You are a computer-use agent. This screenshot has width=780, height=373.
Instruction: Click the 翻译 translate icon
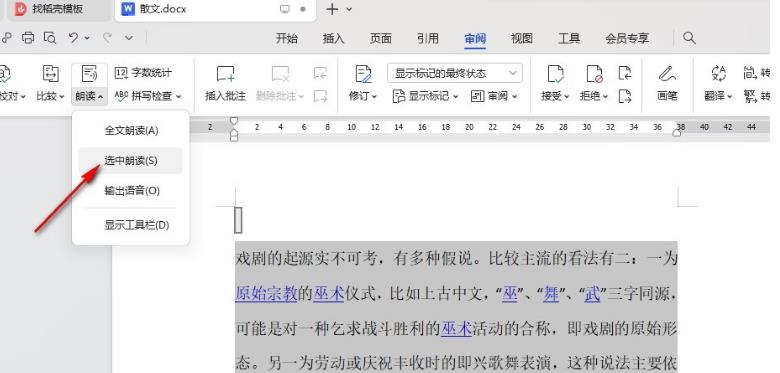point(718,74)
